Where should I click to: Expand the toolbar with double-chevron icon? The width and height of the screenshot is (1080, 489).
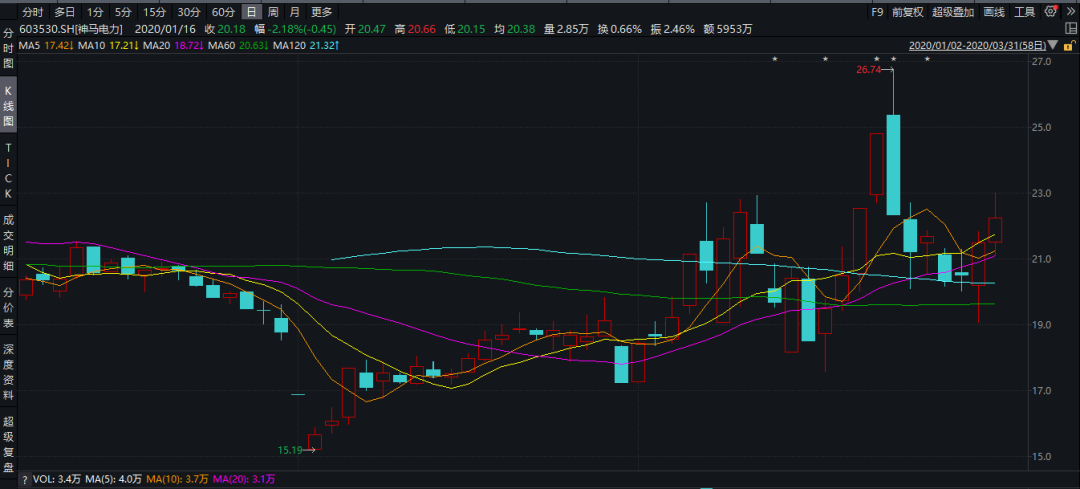(x=1071, y=12)
